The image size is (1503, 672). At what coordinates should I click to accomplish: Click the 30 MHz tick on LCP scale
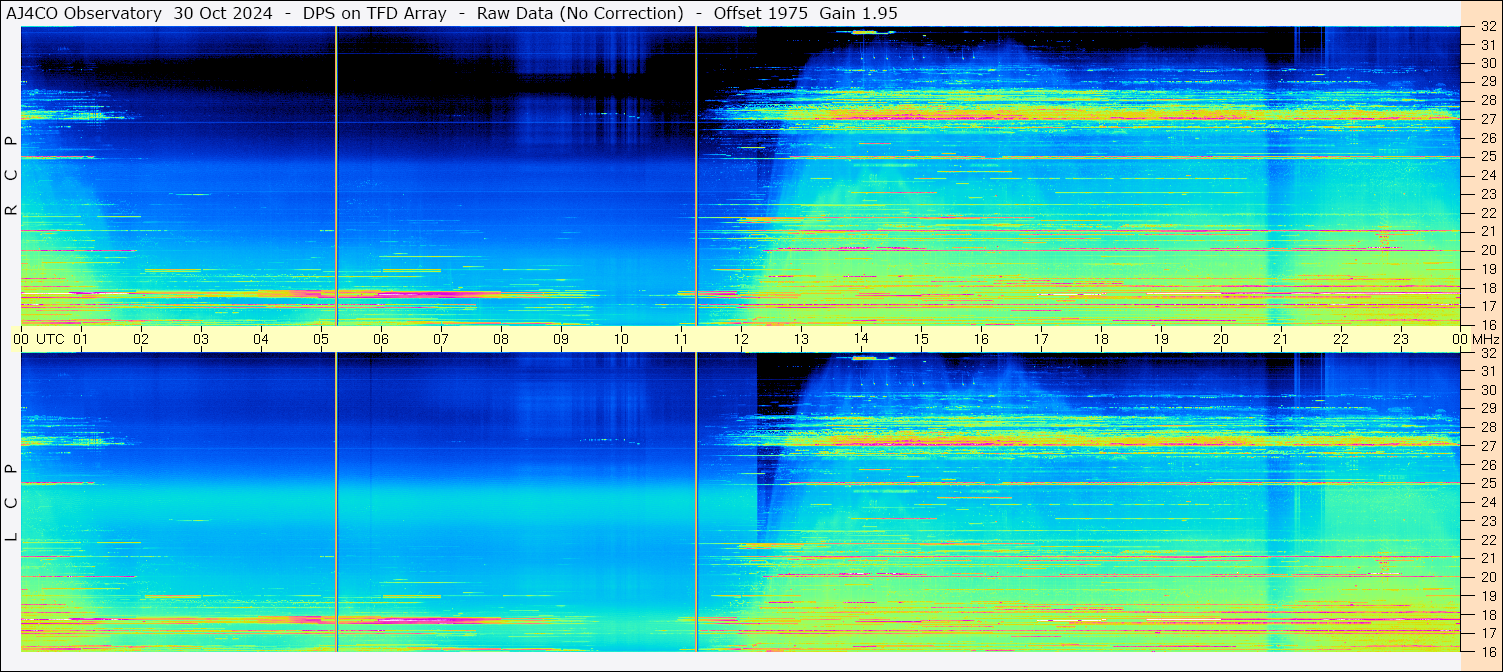[1487, 390]
